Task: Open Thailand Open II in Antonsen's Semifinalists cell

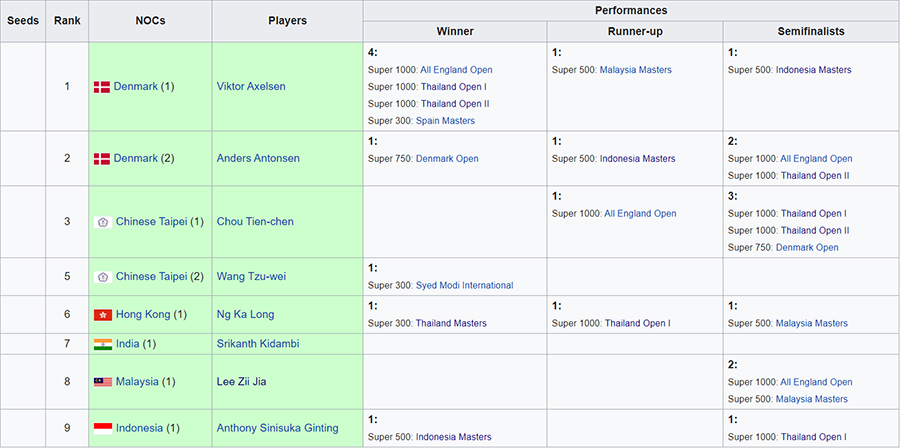Action: 815,176
